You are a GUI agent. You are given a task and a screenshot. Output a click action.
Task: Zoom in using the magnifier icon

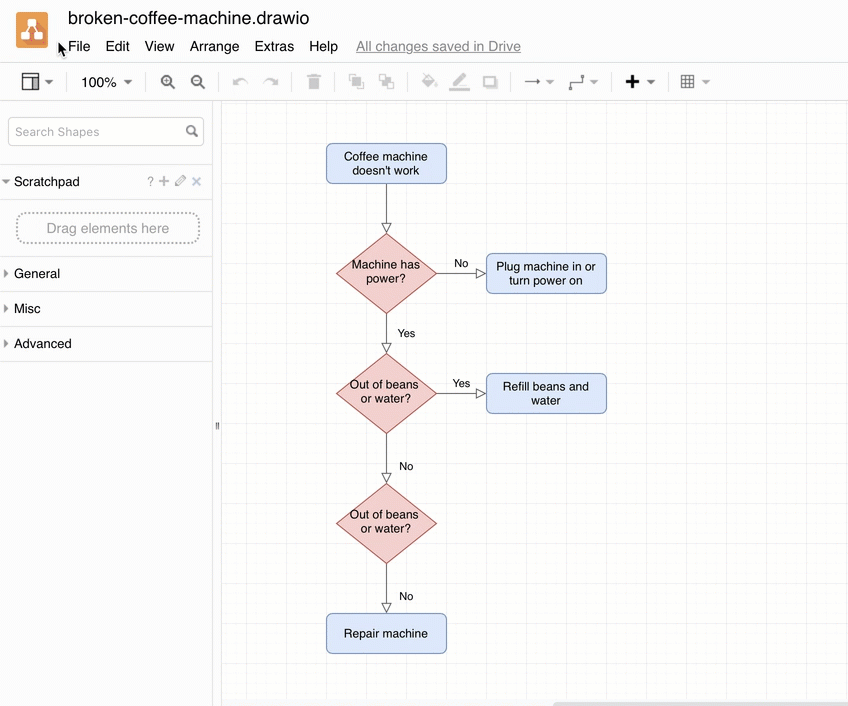point(168,82)
